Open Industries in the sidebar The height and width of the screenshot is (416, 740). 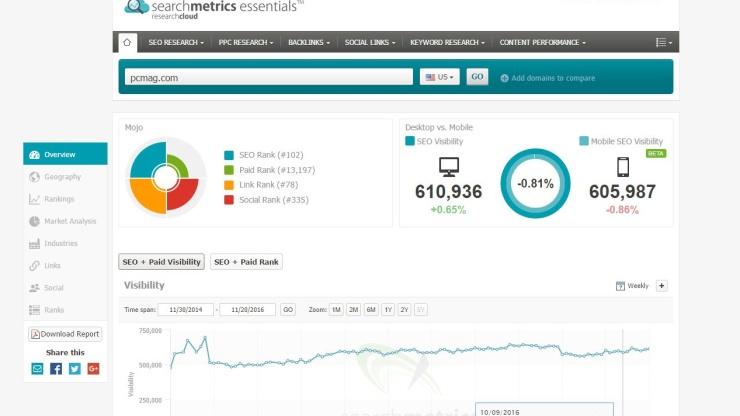point(65,243)
